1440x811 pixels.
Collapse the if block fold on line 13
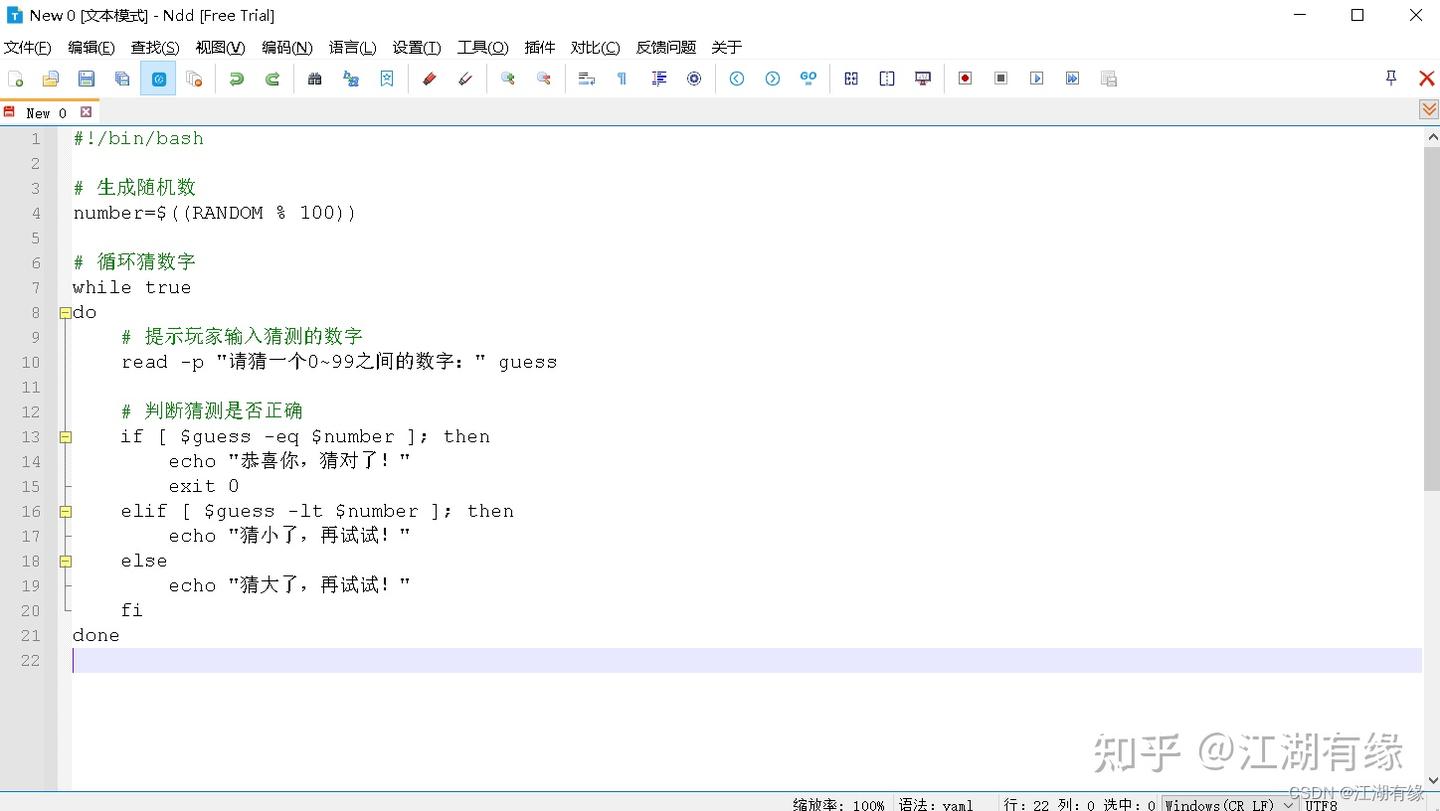point(65,436)
